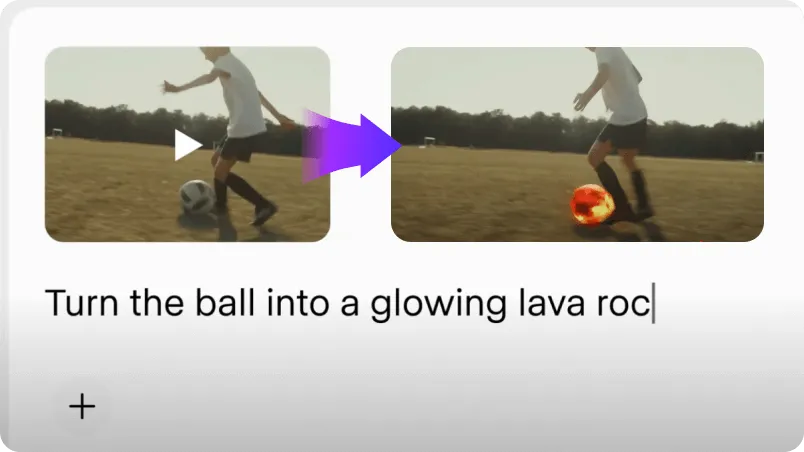Place cursor after 'roc' at prompt end

(x=653, y=303)
